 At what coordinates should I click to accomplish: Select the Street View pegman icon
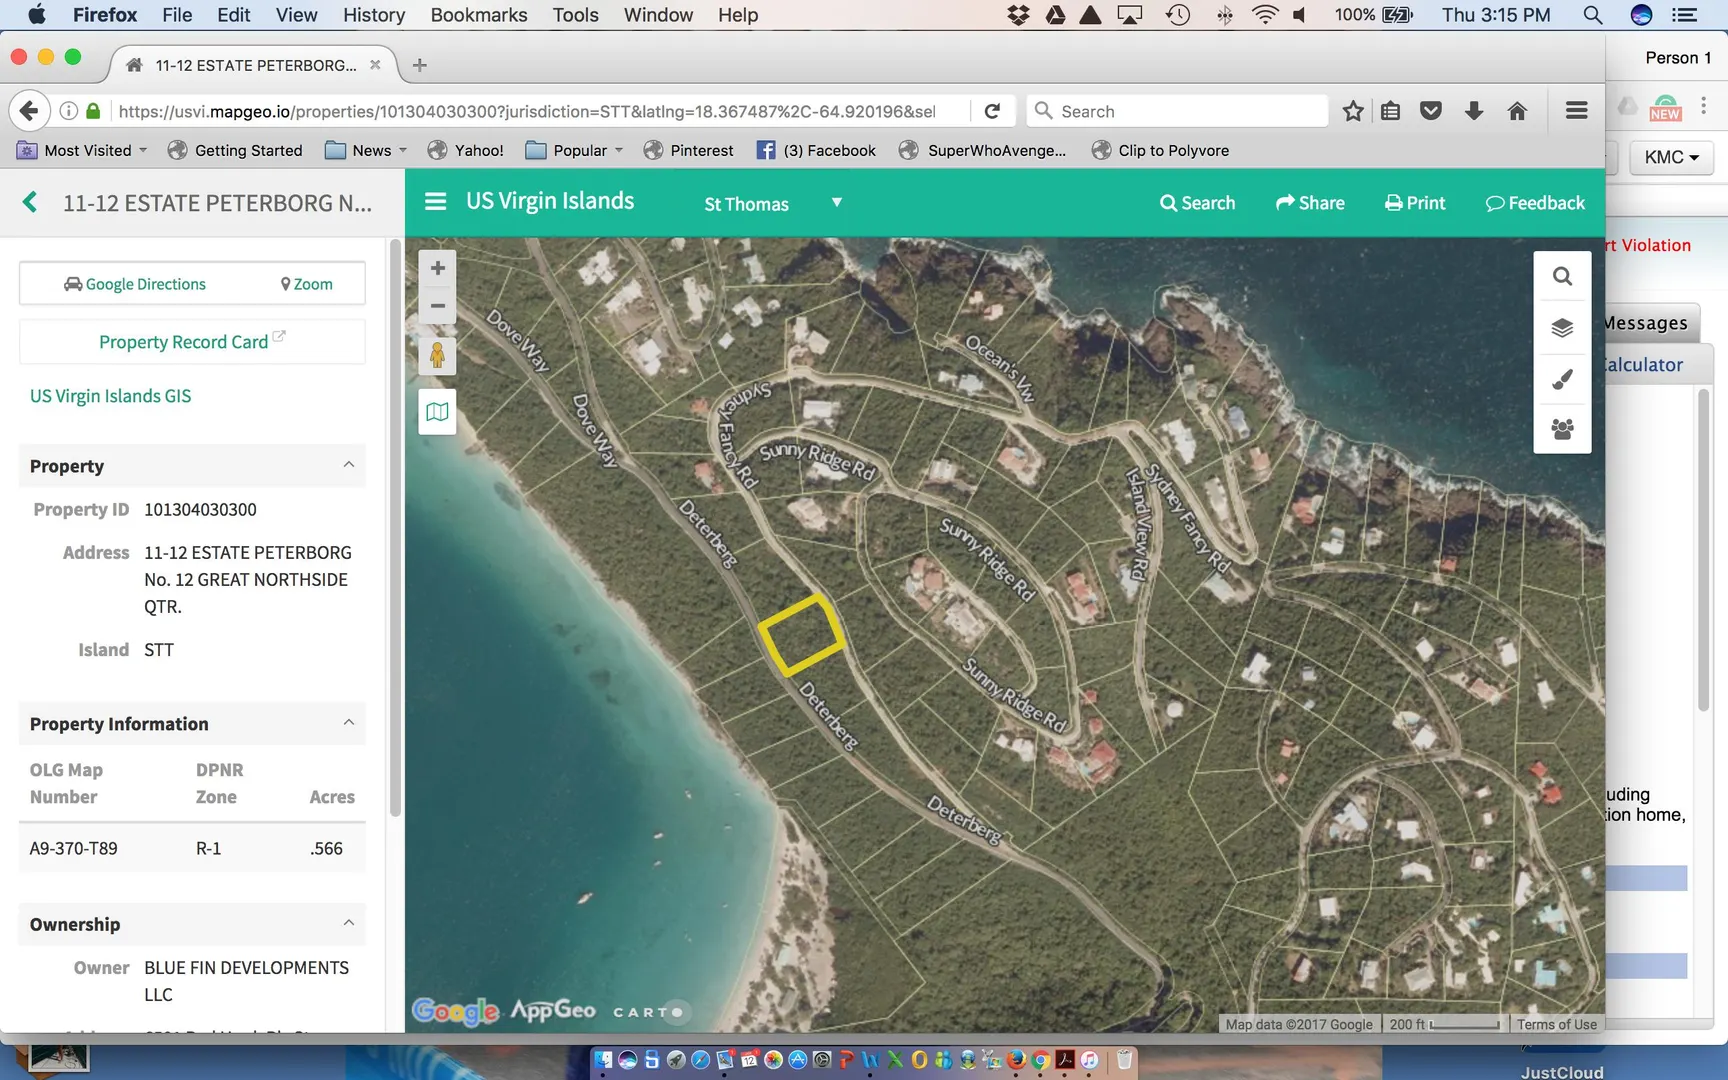click(x=437, y=356)
